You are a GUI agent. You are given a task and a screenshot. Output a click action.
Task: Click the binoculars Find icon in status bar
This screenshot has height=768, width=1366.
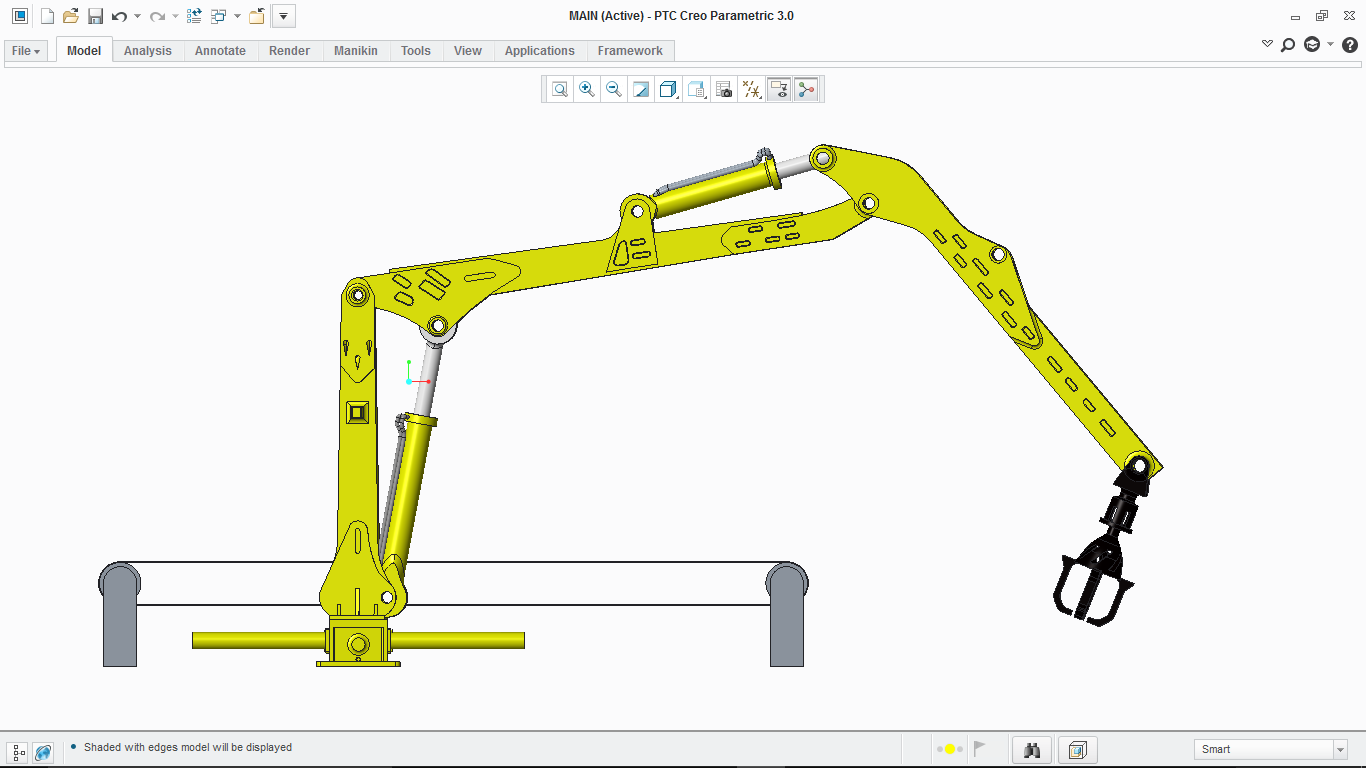click(x=1033, y=749)
